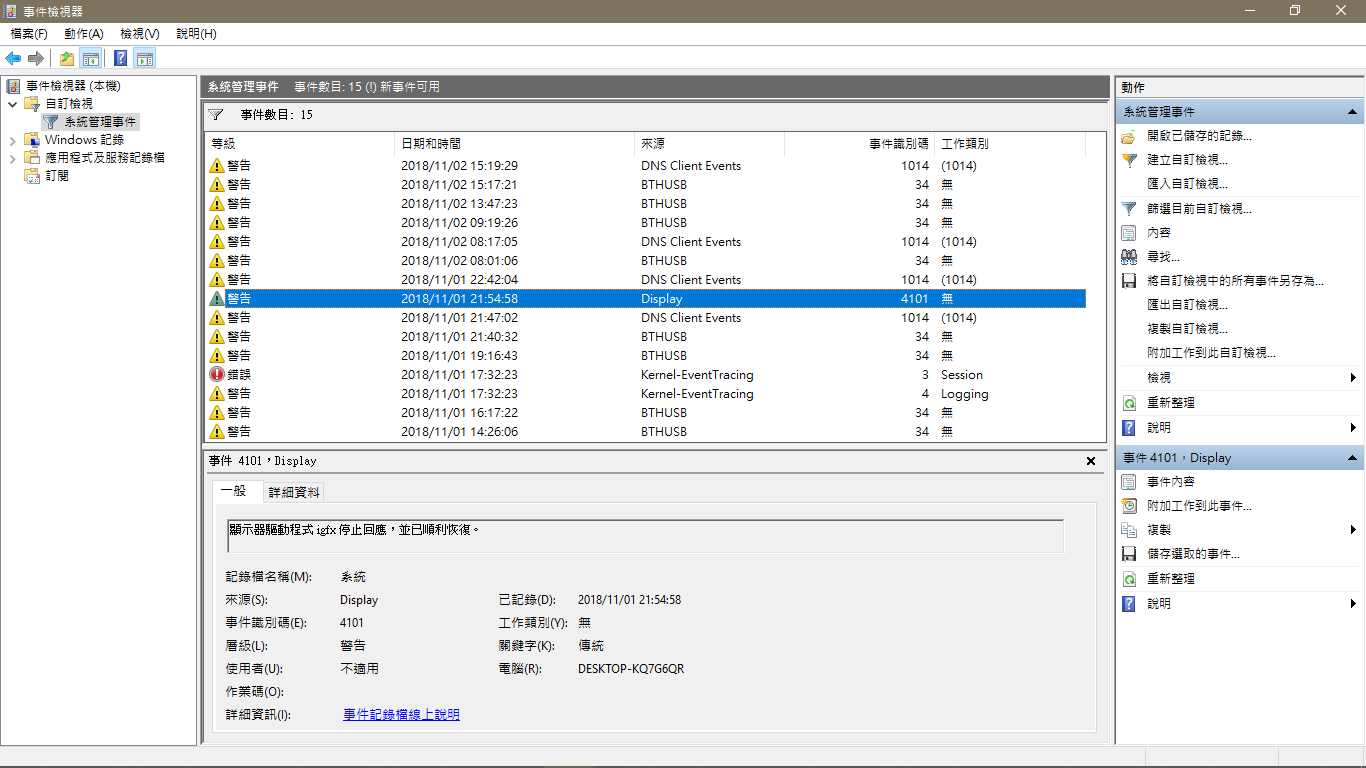Collapse the 自訂檢視 tree node
This screenshot has height=768, width=1366.
(13, 104)
